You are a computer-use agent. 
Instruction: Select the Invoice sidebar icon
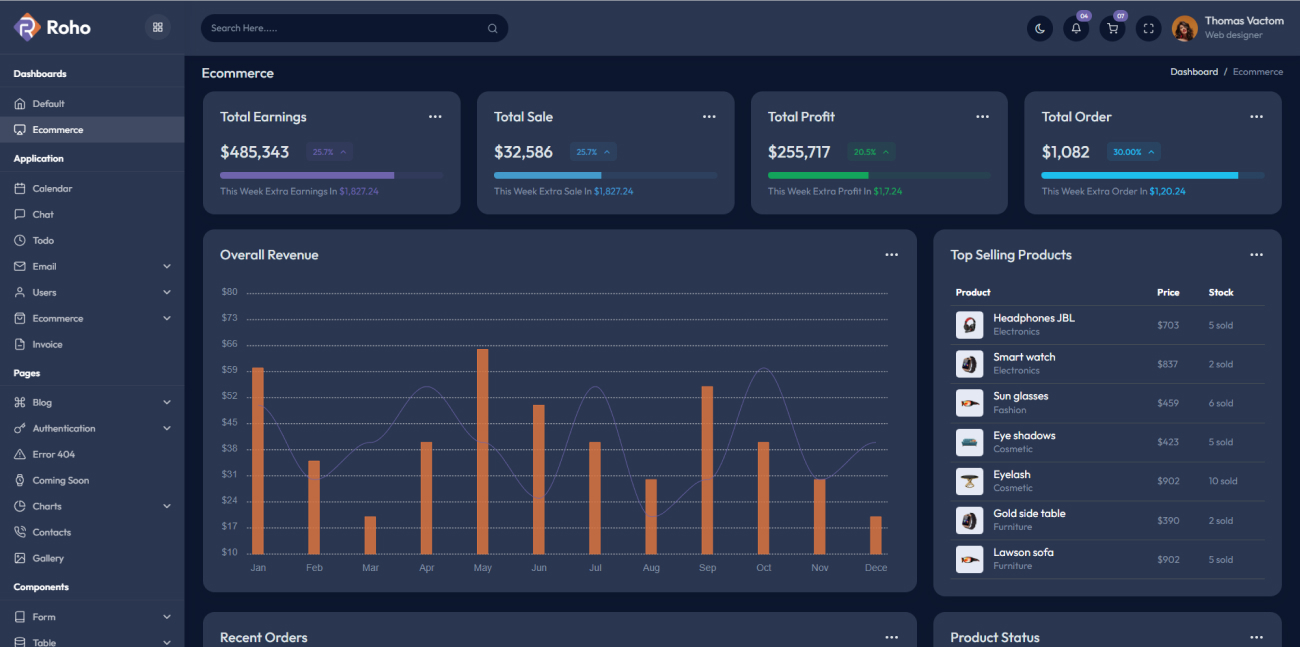point(18,344)
